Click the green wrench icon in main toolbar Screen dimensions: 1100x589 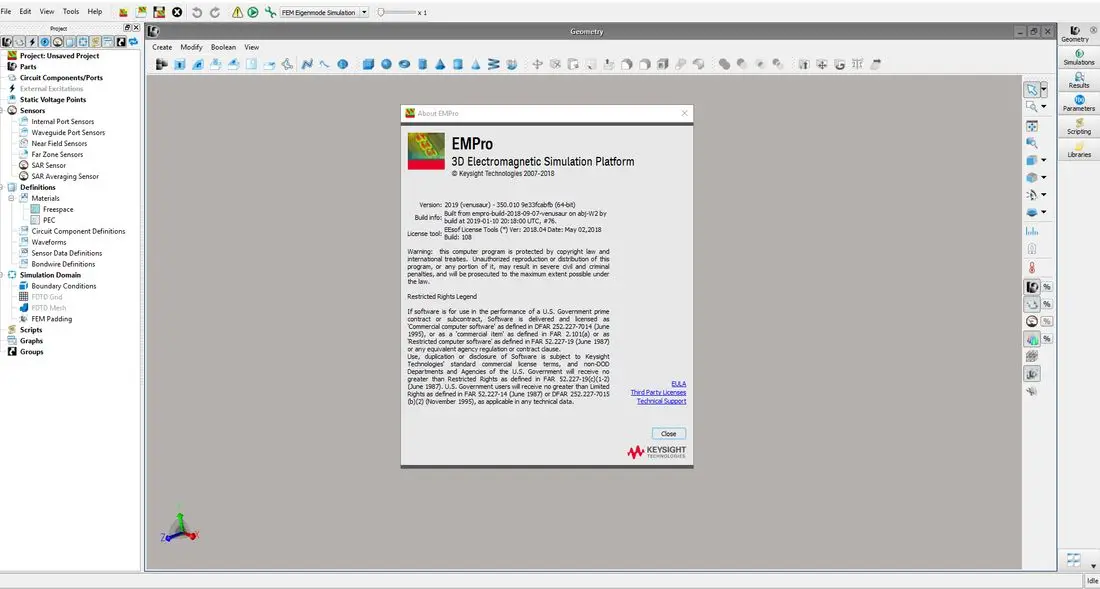click(270, 12)
